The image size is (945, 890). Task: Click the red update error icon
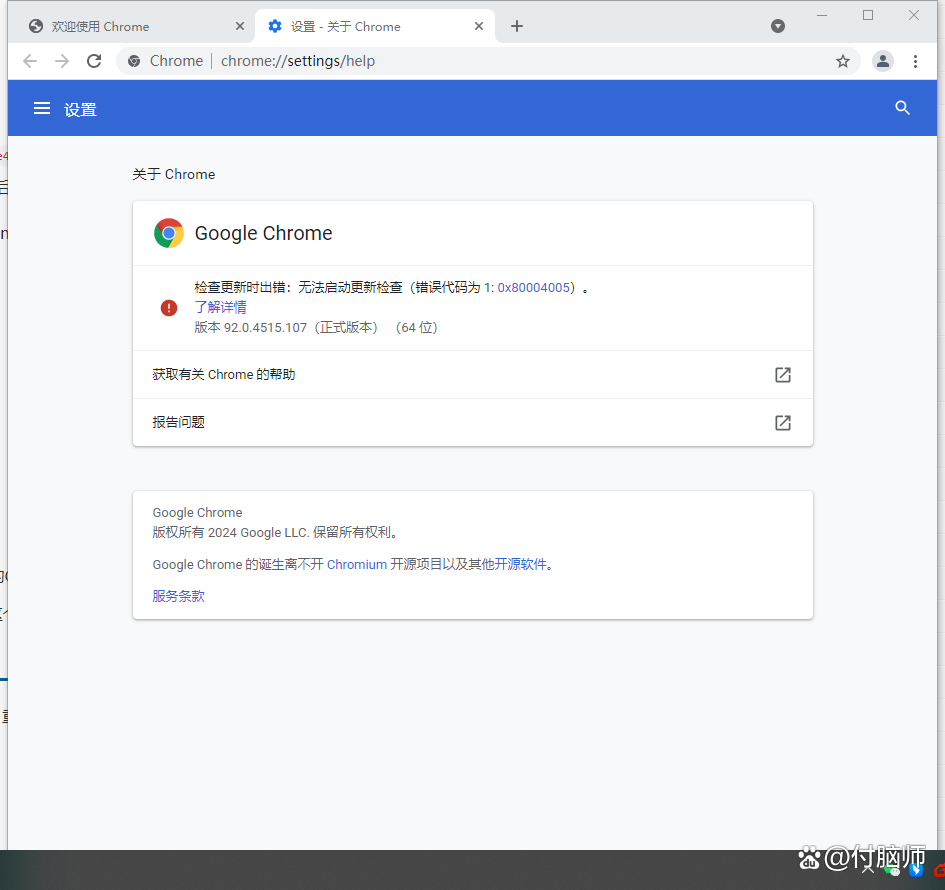coord(169,308)
